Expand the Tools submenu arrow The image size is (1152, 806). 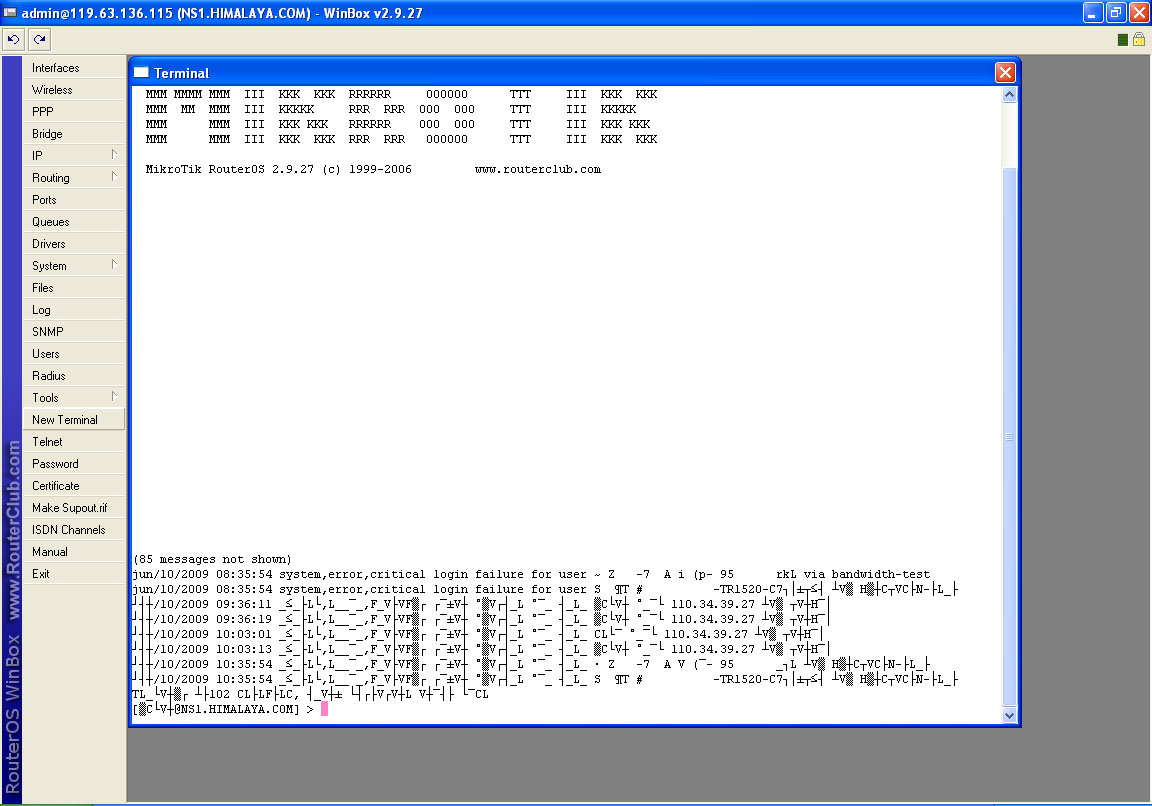coord(114,397)
